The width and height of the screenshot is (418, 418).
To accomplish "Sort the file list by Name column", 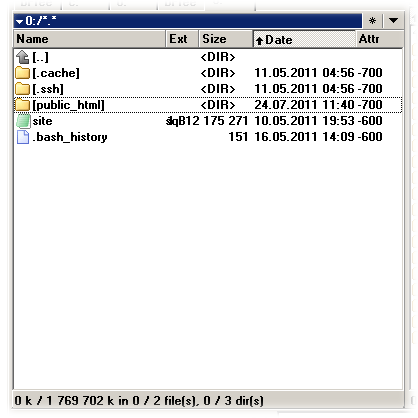I will (x=89, y=39).
